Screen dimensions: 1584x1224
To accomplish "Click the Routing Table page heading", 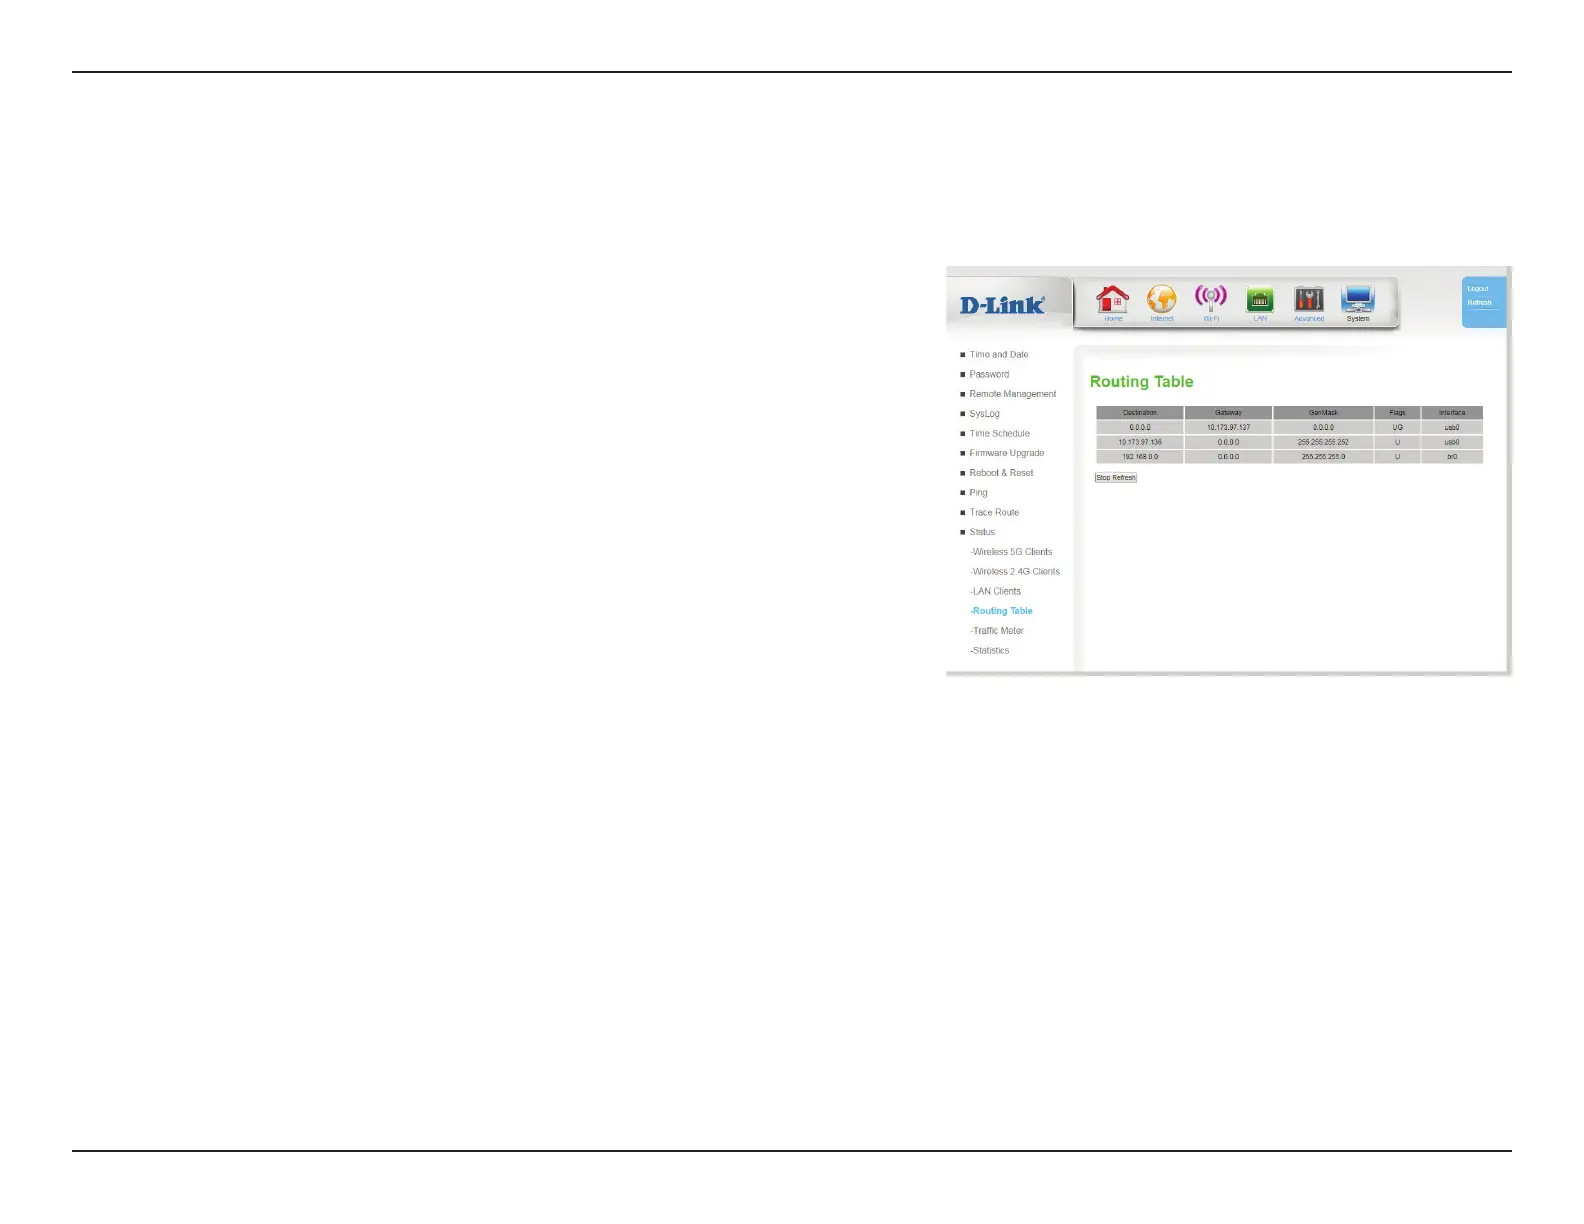I will tap(1141, 382).
